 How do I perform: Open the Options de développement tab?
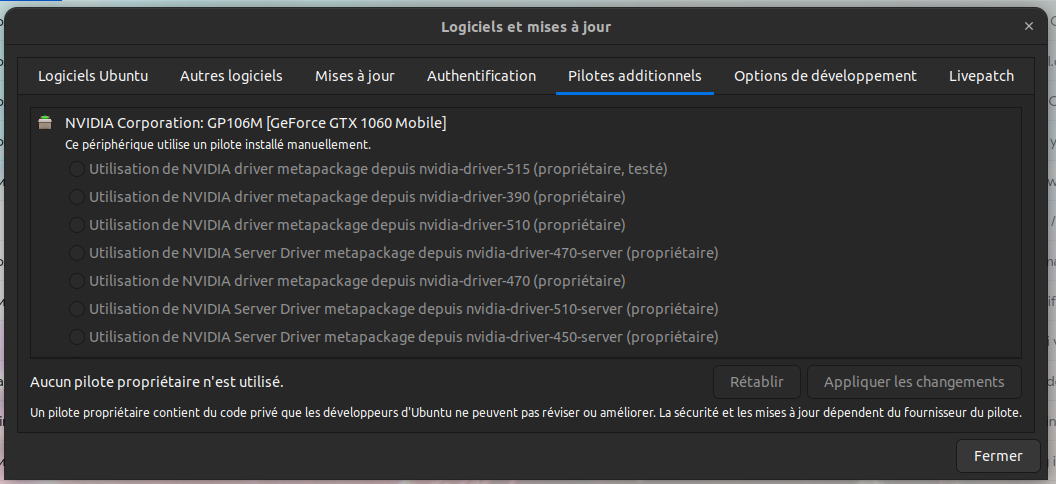[825, 76]
